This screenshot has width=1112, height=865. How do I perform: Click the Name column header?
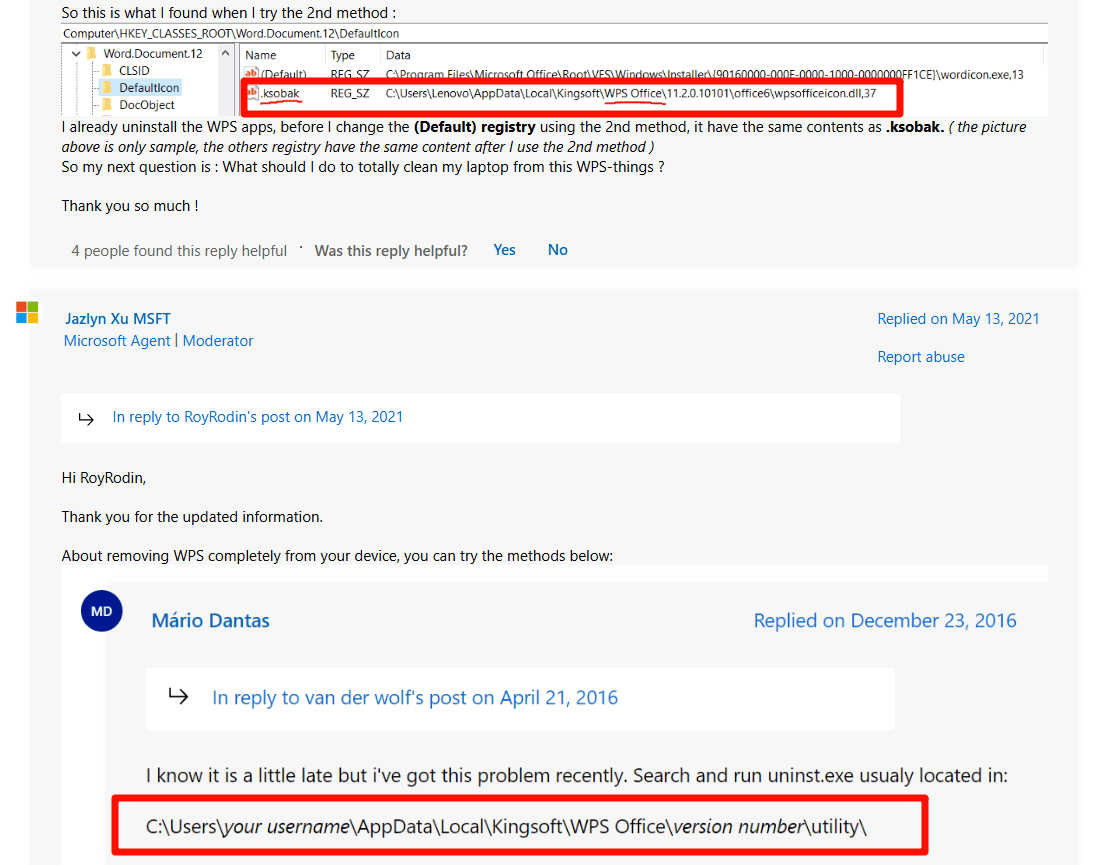pos(260,55)
